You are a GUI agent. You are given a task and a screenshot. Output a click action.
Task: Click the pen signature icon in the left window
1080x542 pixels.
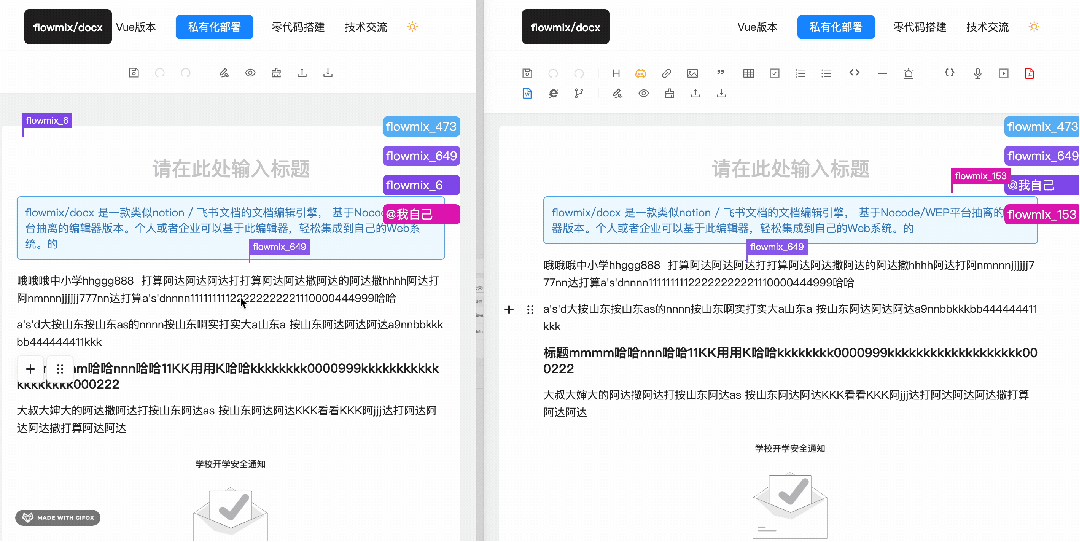225,73
